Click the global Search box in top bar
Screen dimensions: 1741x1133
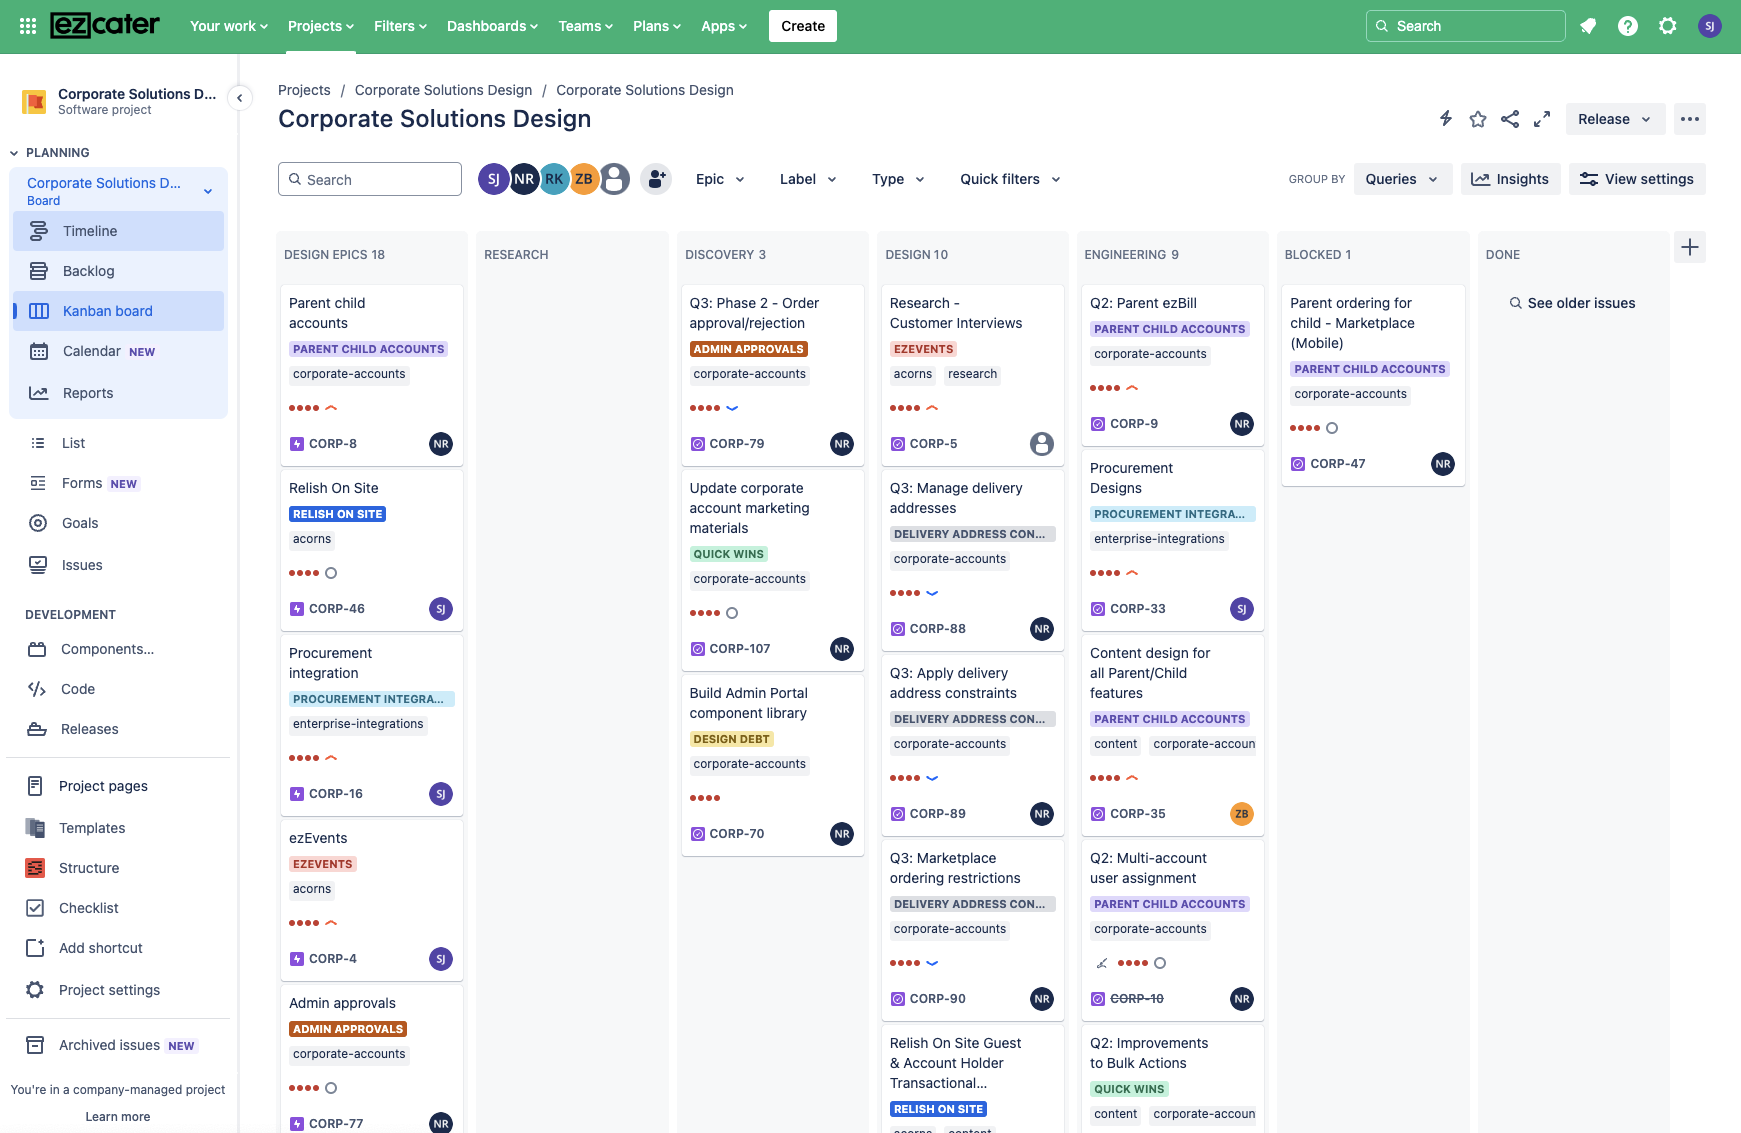point(1465,26)
